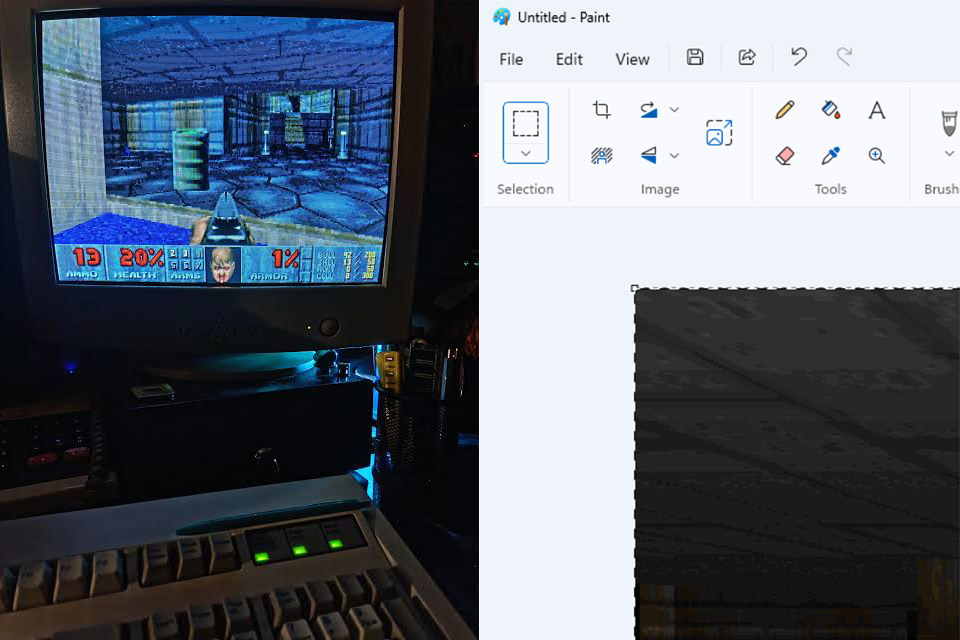Screen dimensions: 960x640
Task: Click the pasted dark image on canvas
Action: tap(797, 464)
